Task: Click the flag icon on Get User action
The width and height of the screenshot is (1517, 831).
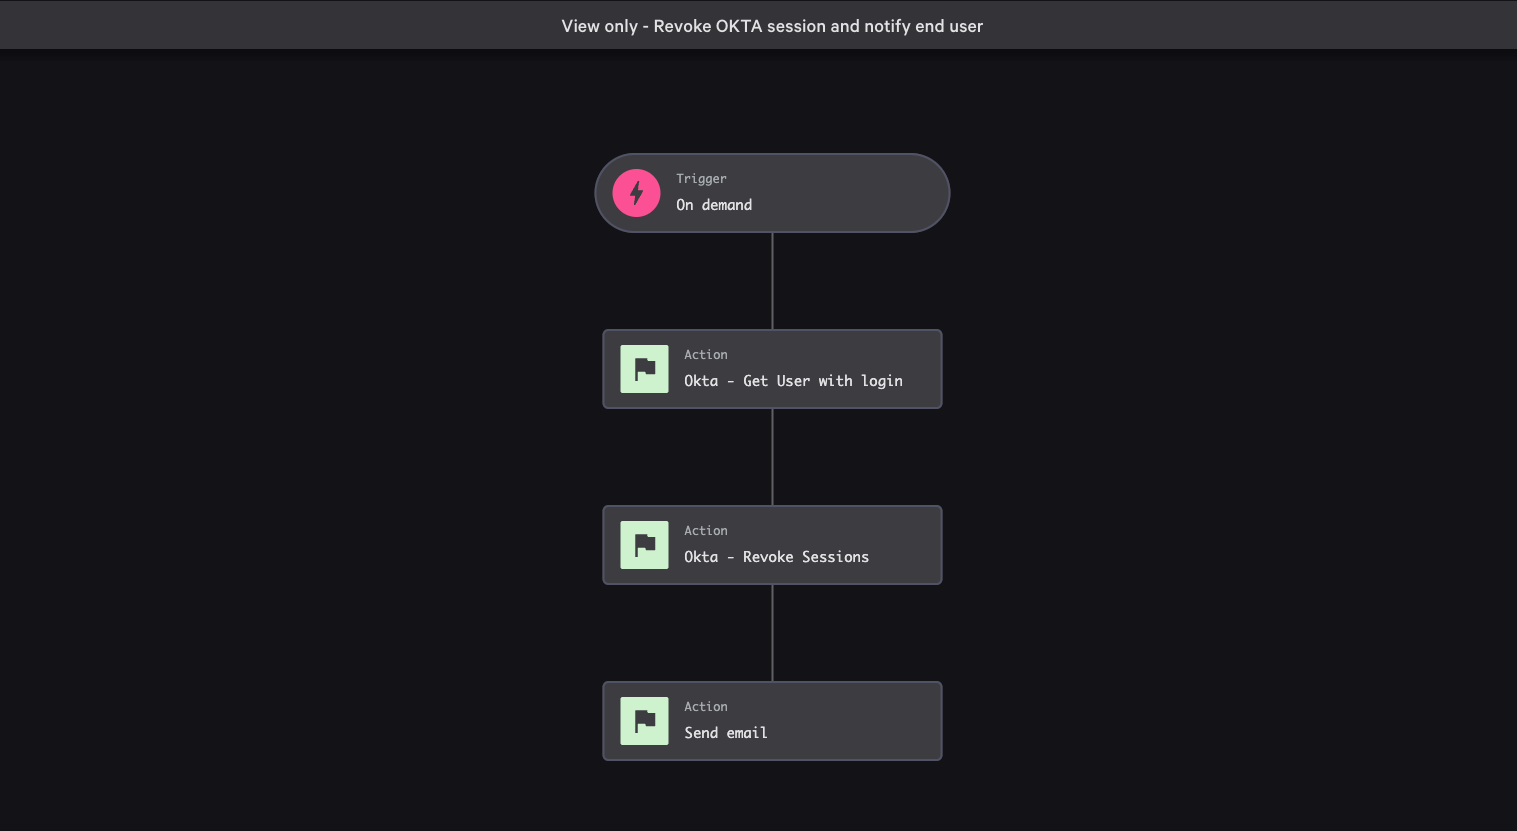Action: click(x=644, y=369)
